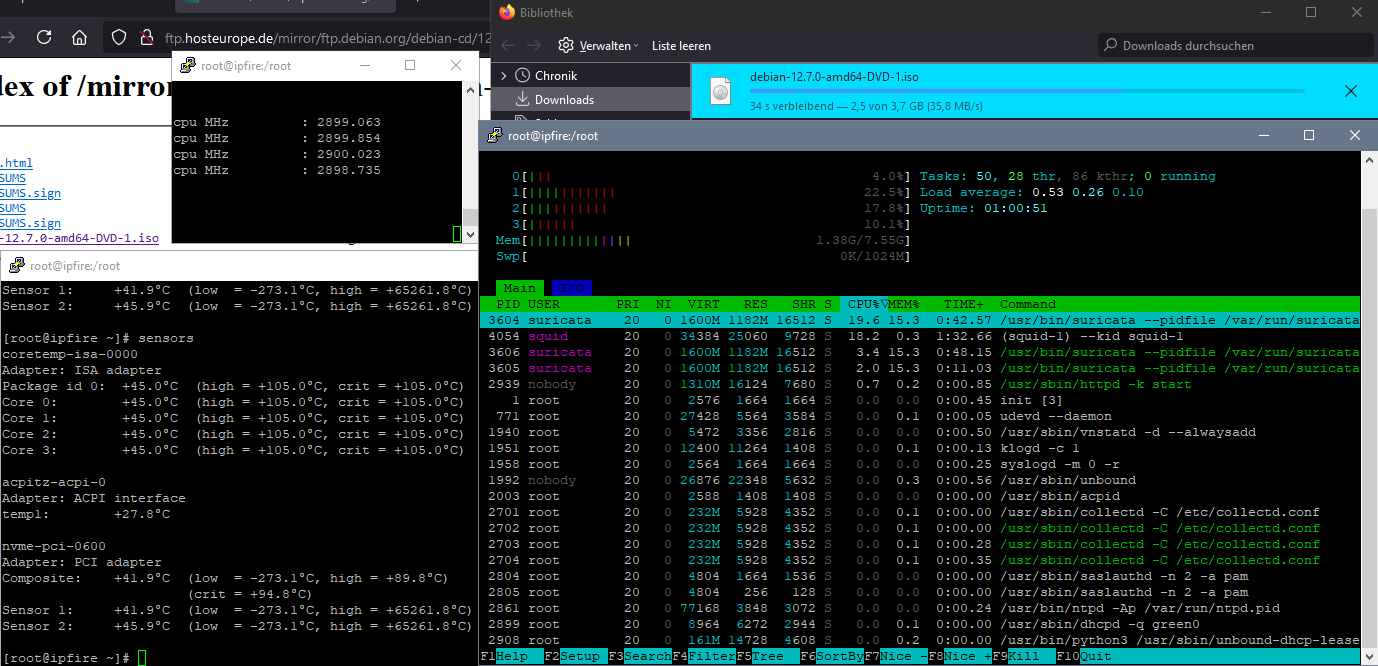Screen dimensions: 1378x666
Task: Click the browser forward arrow
Action: [x=8, y=38]
